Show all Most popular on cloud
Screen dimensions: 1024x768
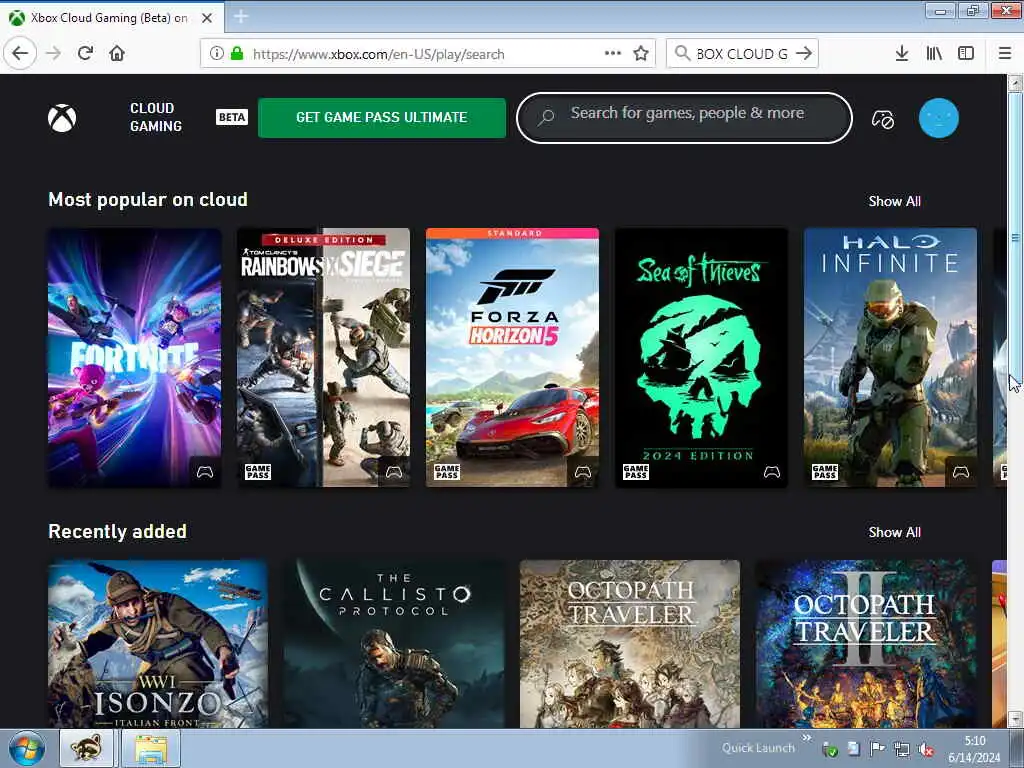pos(895,201)
